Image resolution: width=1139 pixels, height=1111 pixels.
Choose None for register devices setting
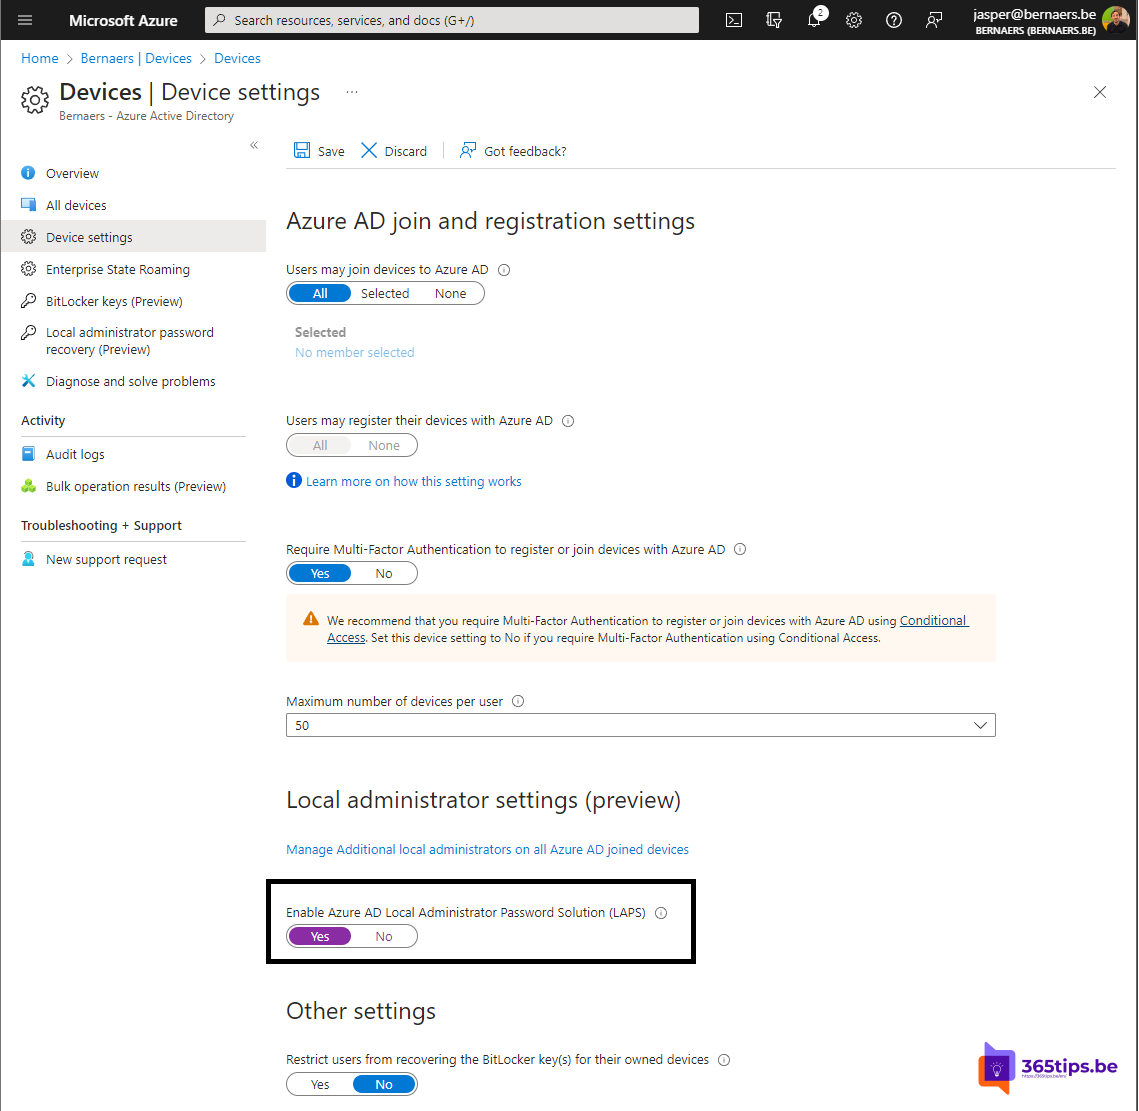click(x=384, y=445)
